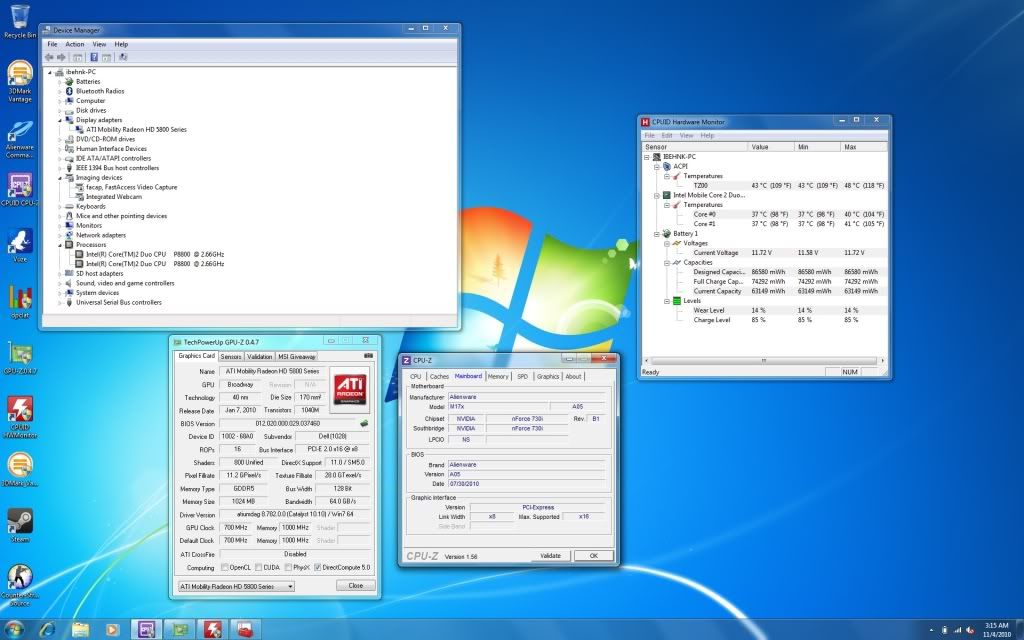Click the horizontal scrollbar thumb in HWMonitor

point(764,360)
